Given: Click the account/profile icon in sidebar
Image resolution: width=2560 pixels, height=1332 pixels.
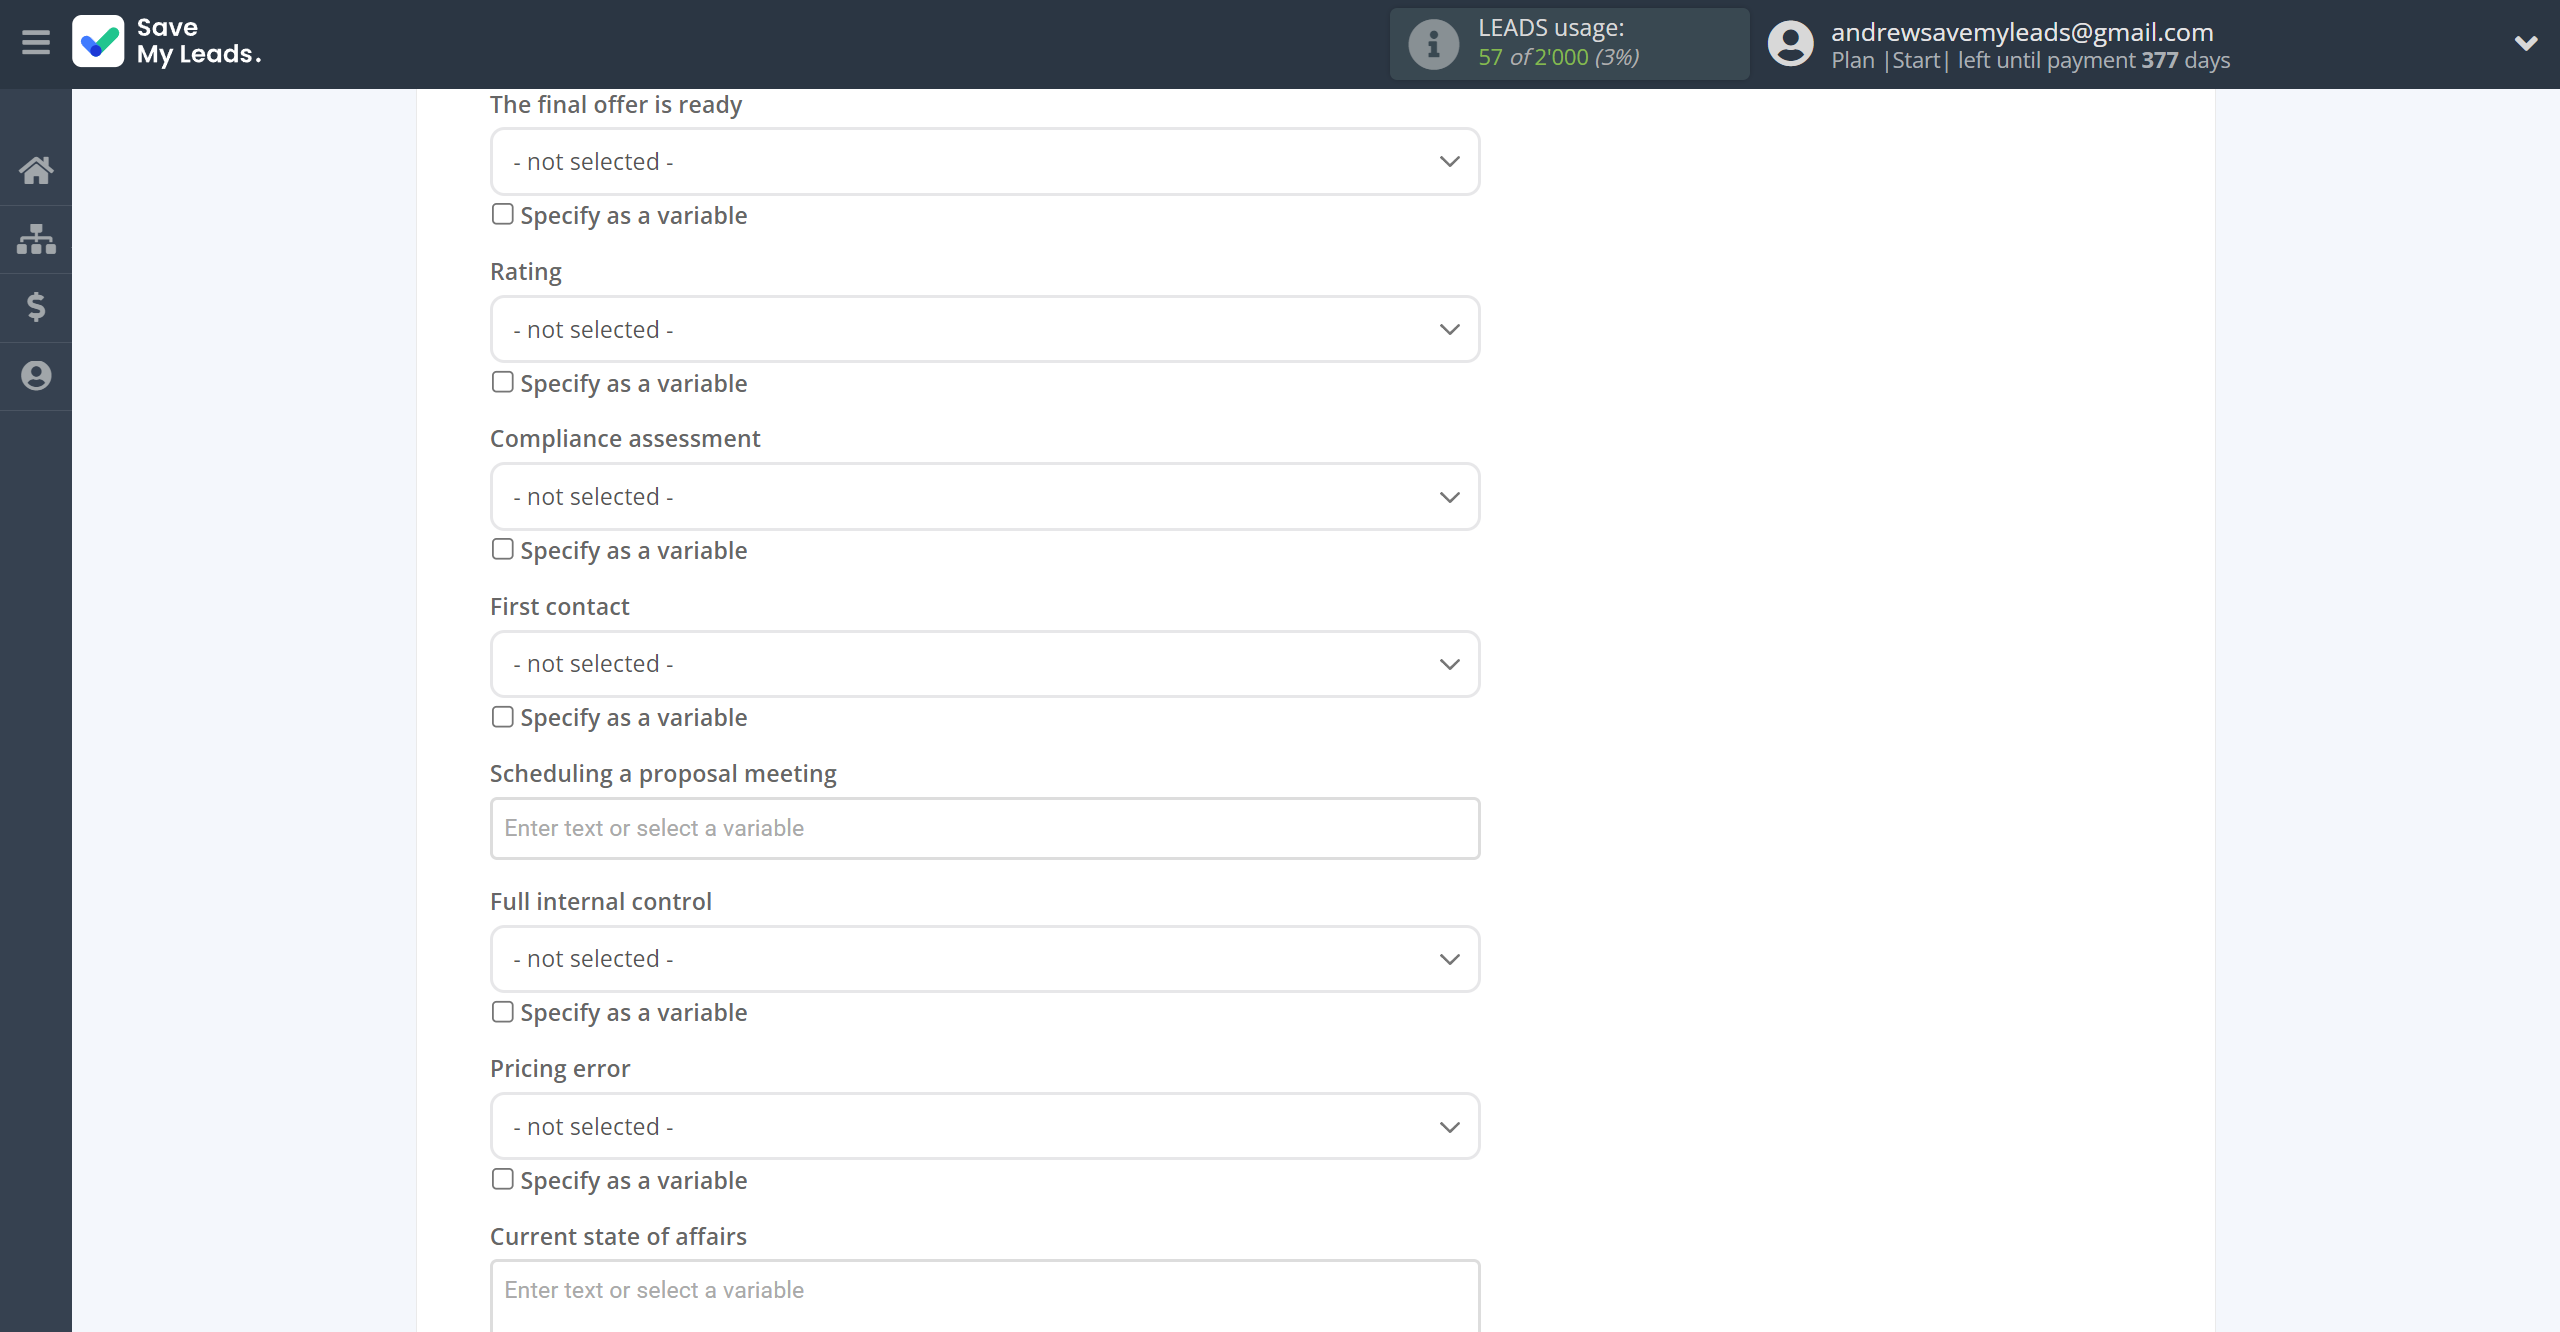Looking at the screenshot, I should point(36,374).
